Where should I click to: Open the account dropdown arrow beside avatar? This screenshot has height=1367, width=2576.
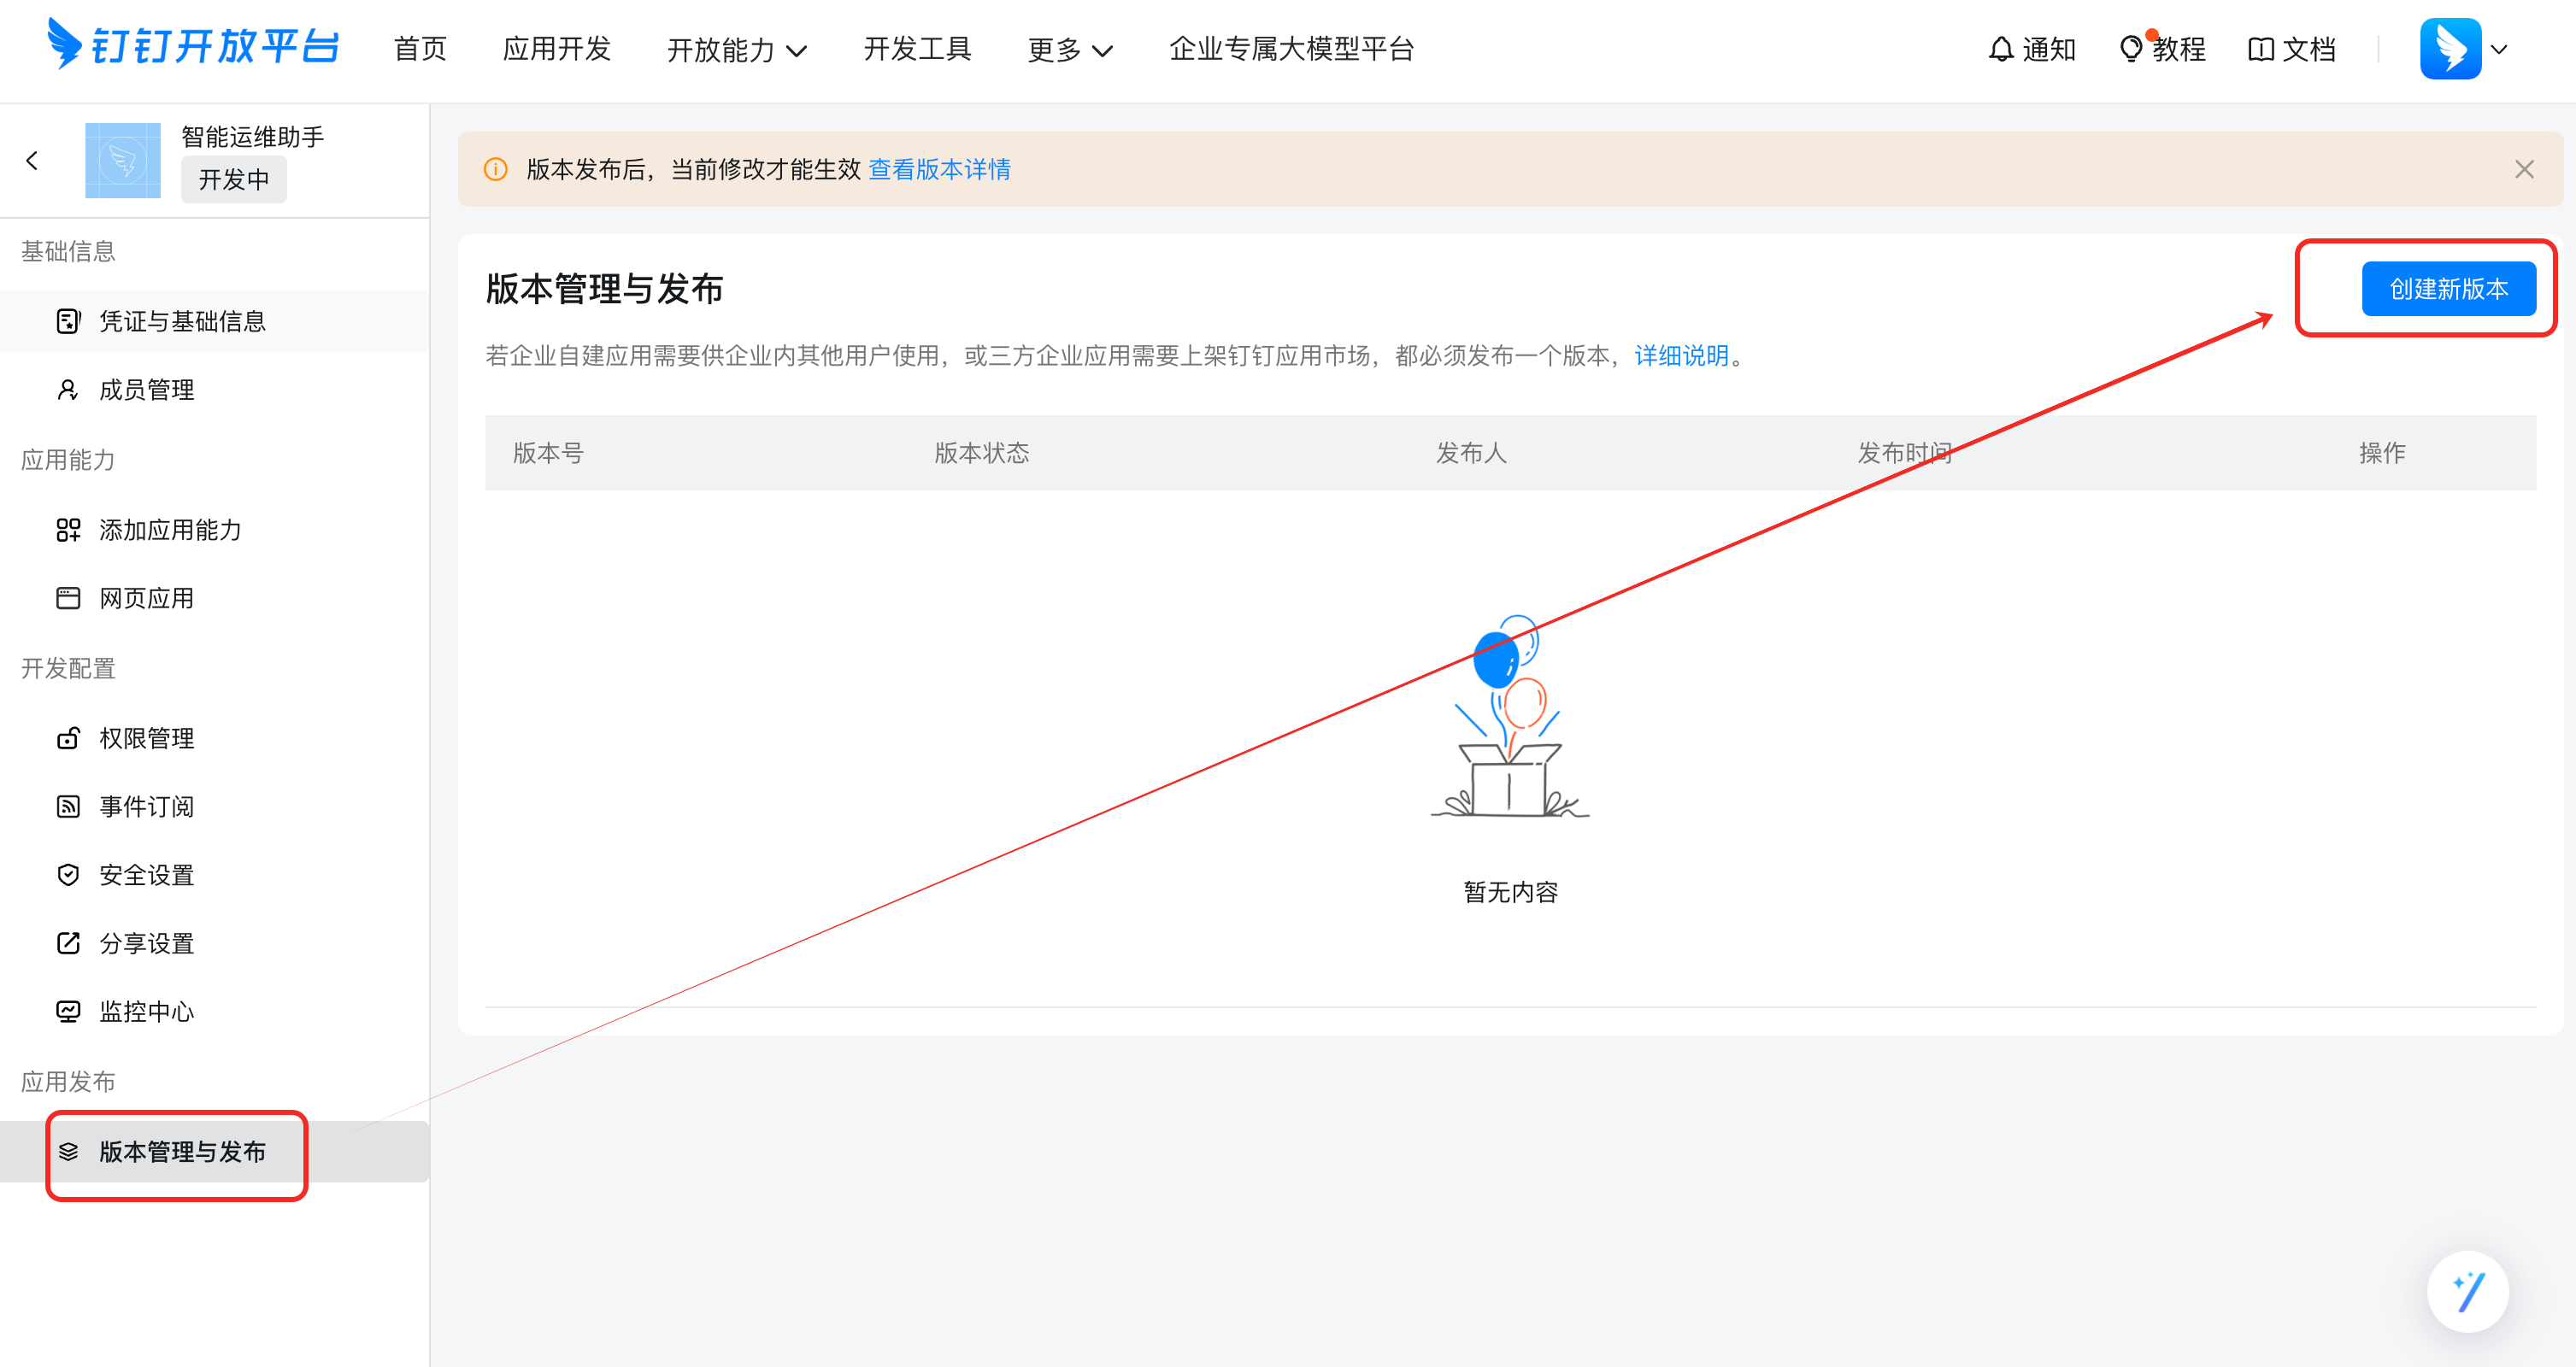point(2499,49)
